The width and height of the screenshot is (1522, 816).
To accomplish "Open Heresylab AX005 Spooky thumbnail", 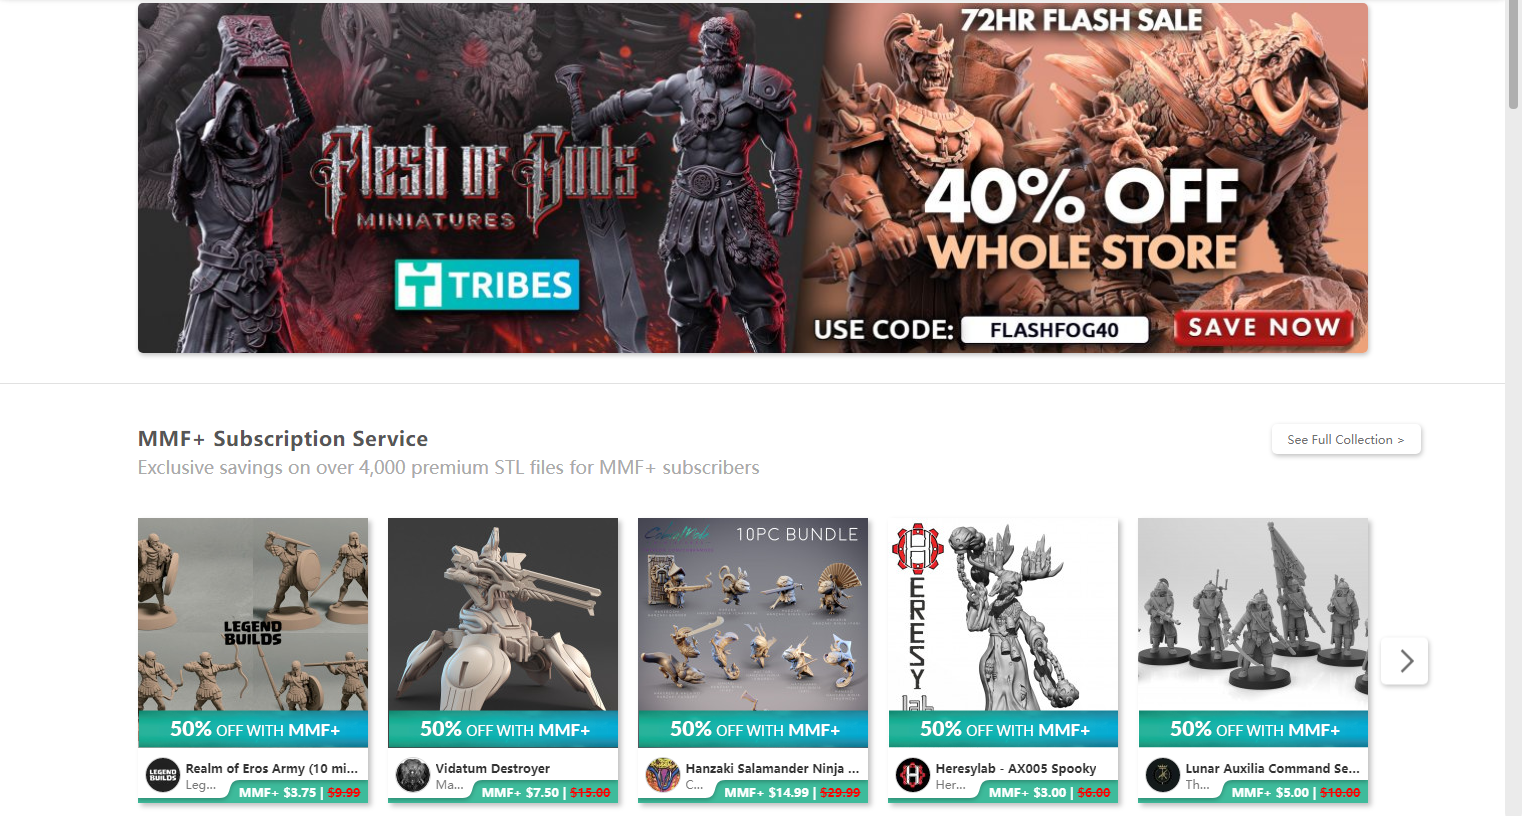I will 1003,614.
